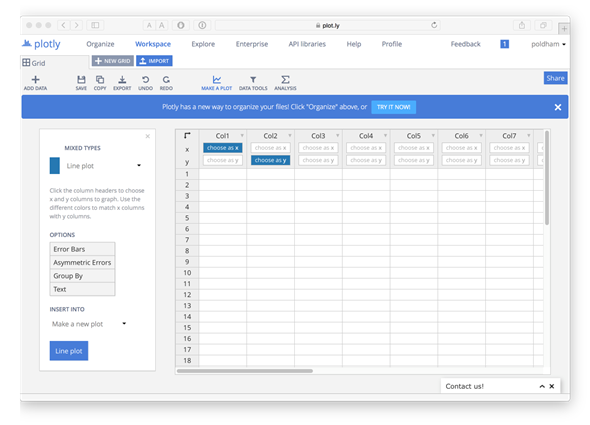Open Make a Plot chart icon
This screenshot has width=590, height=425.
click(x=217, y=79)
